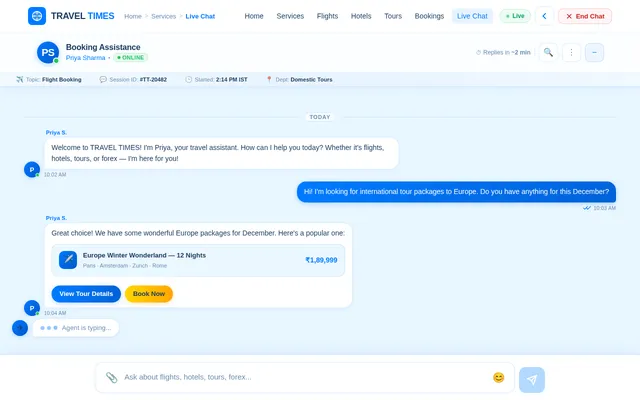Focus the Ask about flights message field
Viewport: 640px width, 400px height.
[x=305, y=377]
